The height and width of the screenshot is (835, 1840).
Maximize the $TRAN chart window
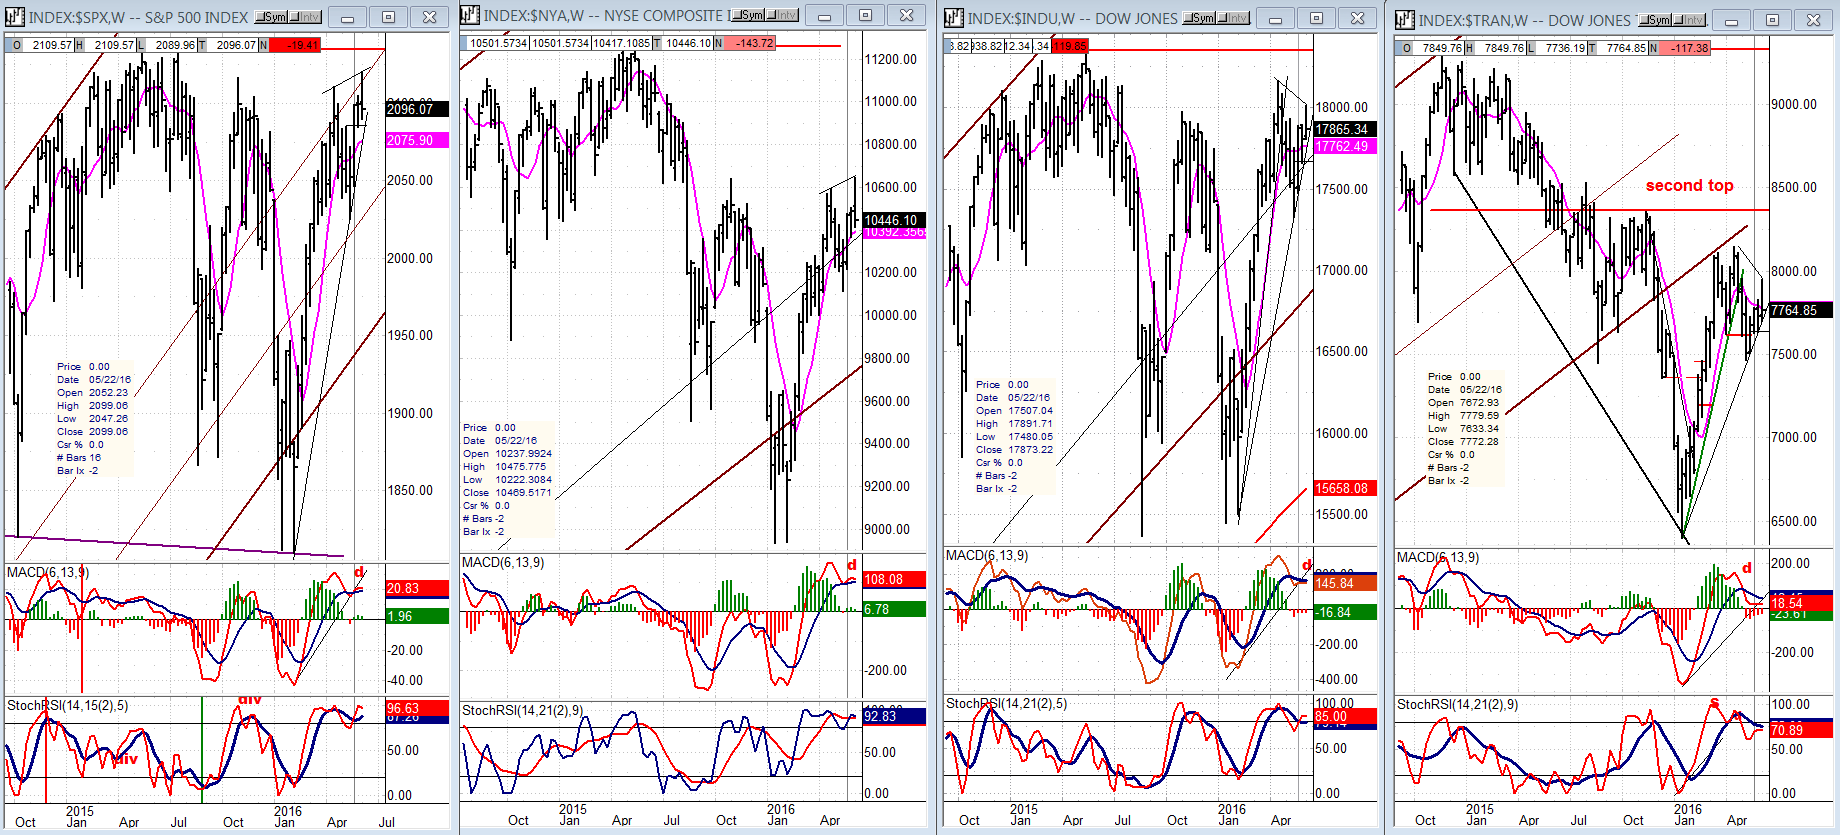tap(1772, 19)
